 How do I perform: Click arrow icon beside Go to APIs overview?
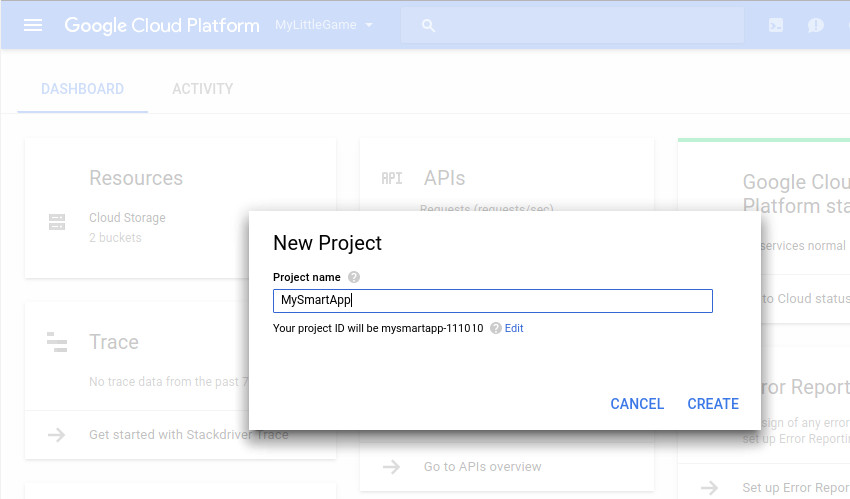tap(391, 467)
